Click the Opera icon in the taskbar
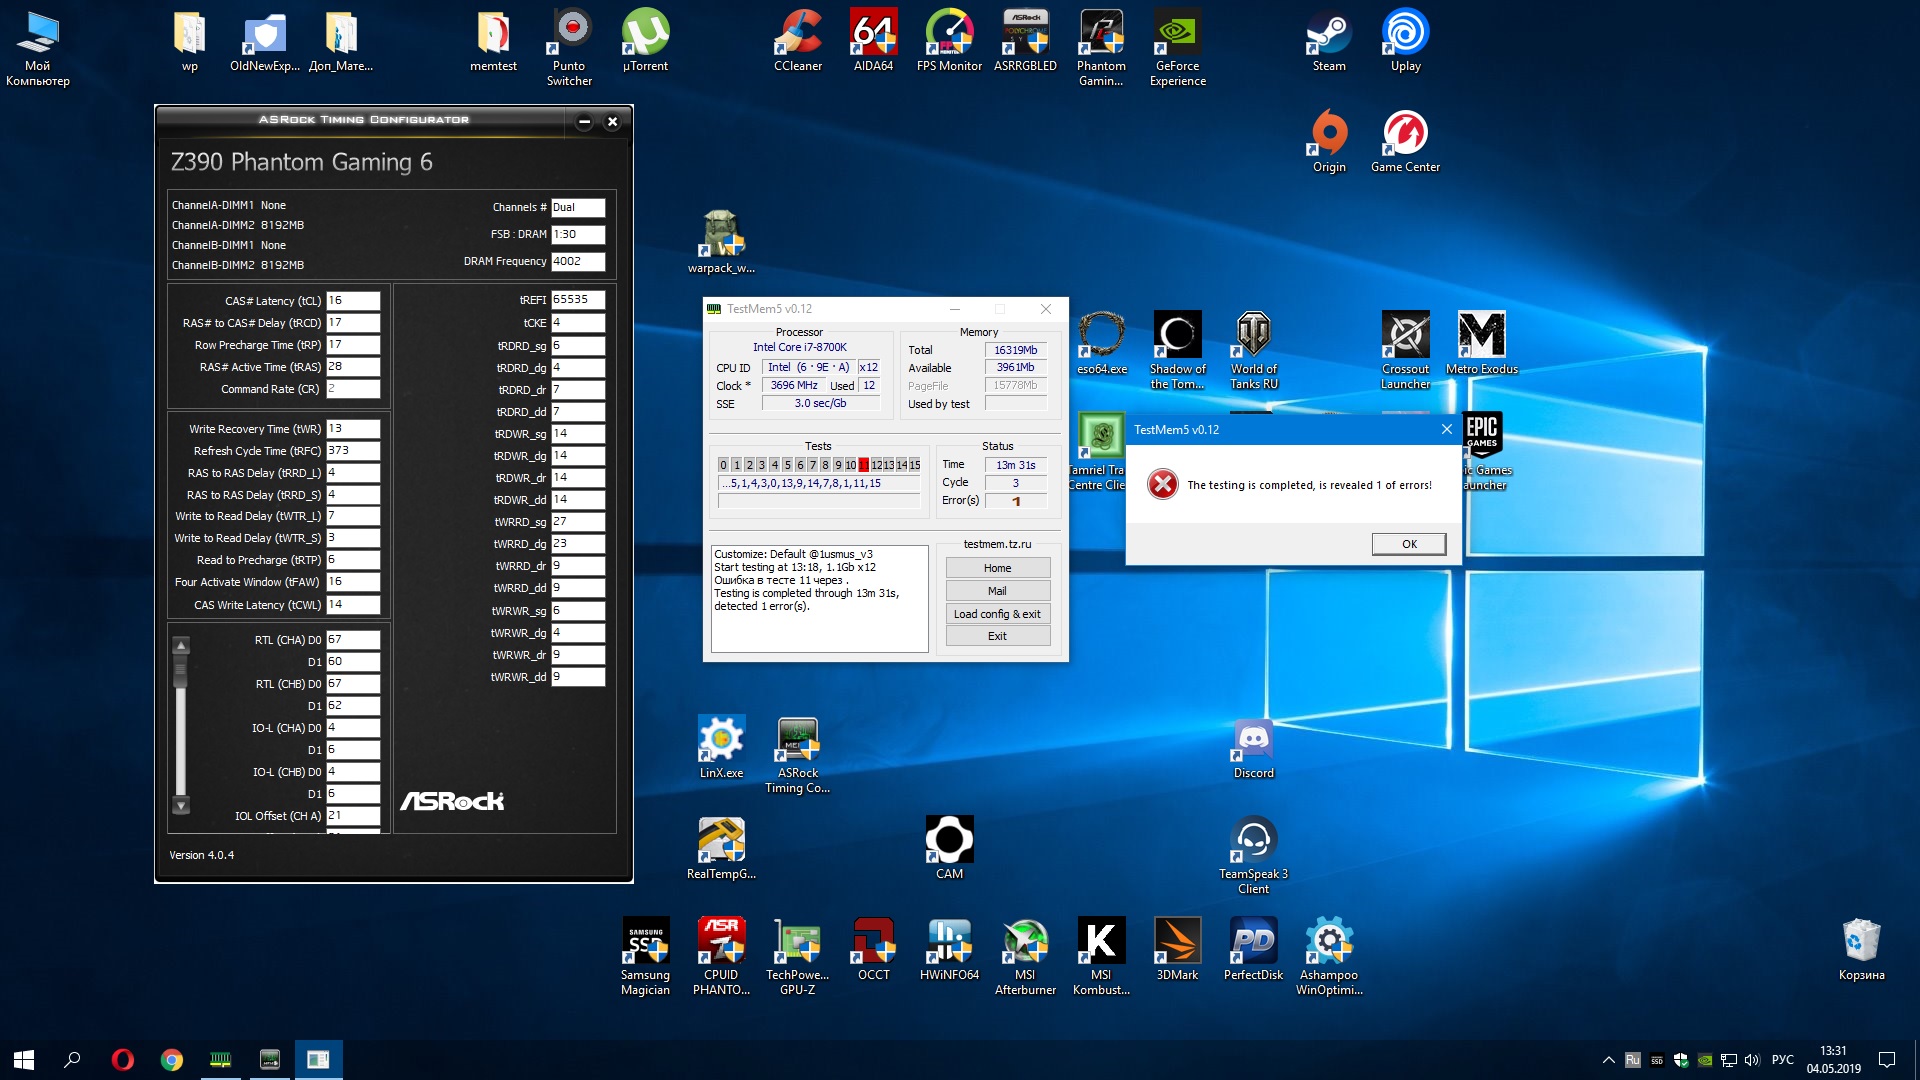The height and width of the screenshot is (1080, 1920). pyautogui.click(x=122, y=1059)
